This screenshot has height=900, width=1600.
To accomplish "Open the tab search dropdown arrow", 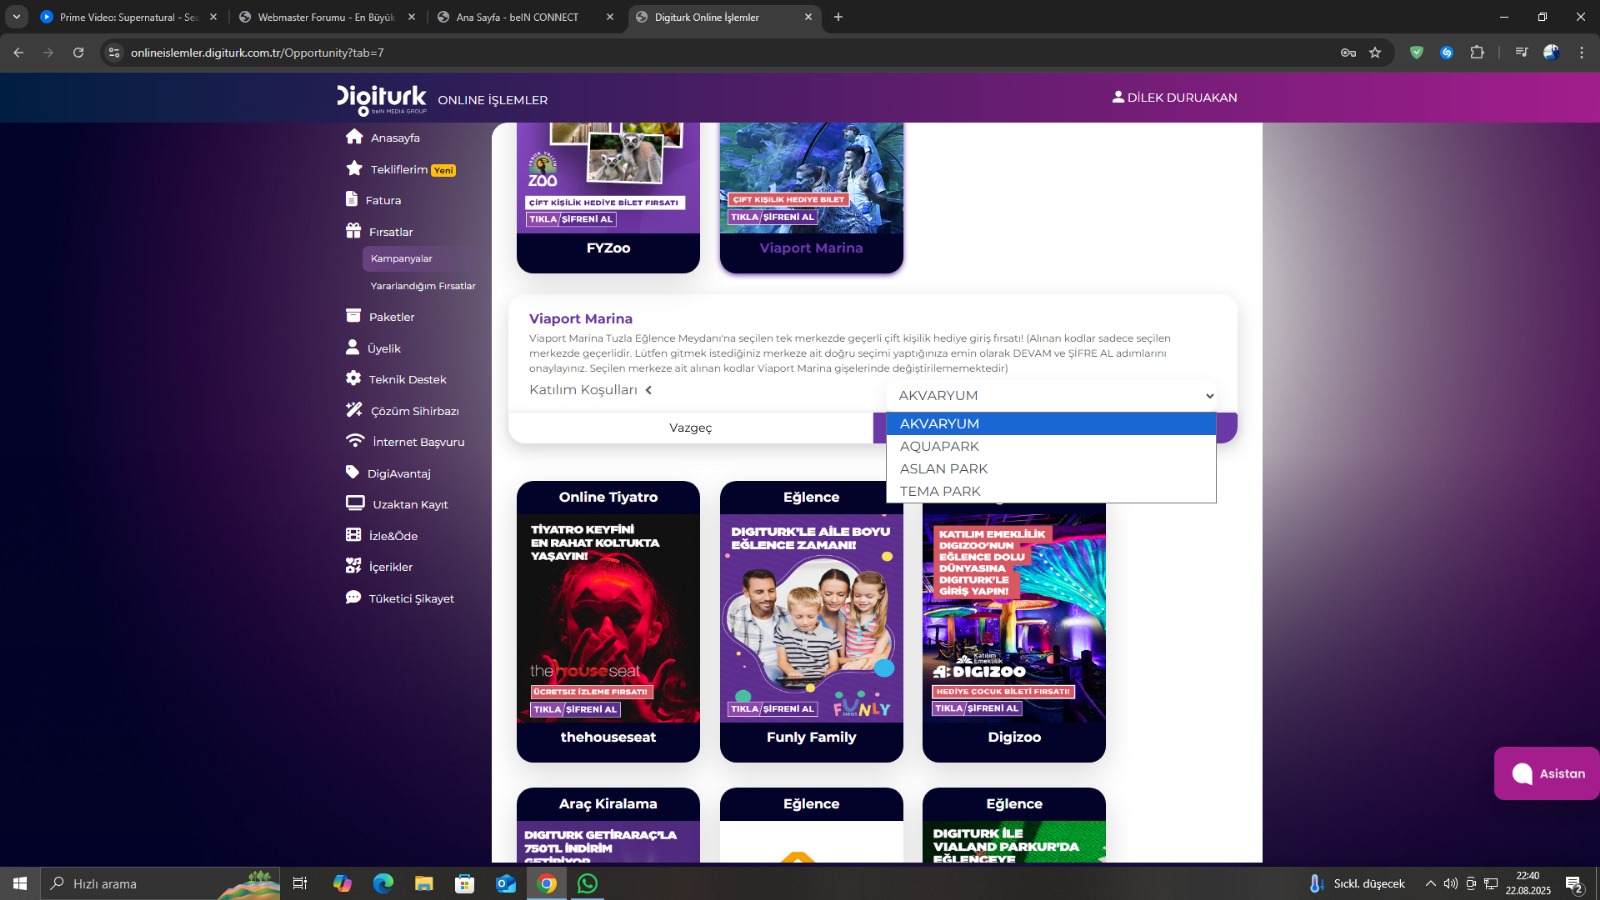I will coord(17,17).
